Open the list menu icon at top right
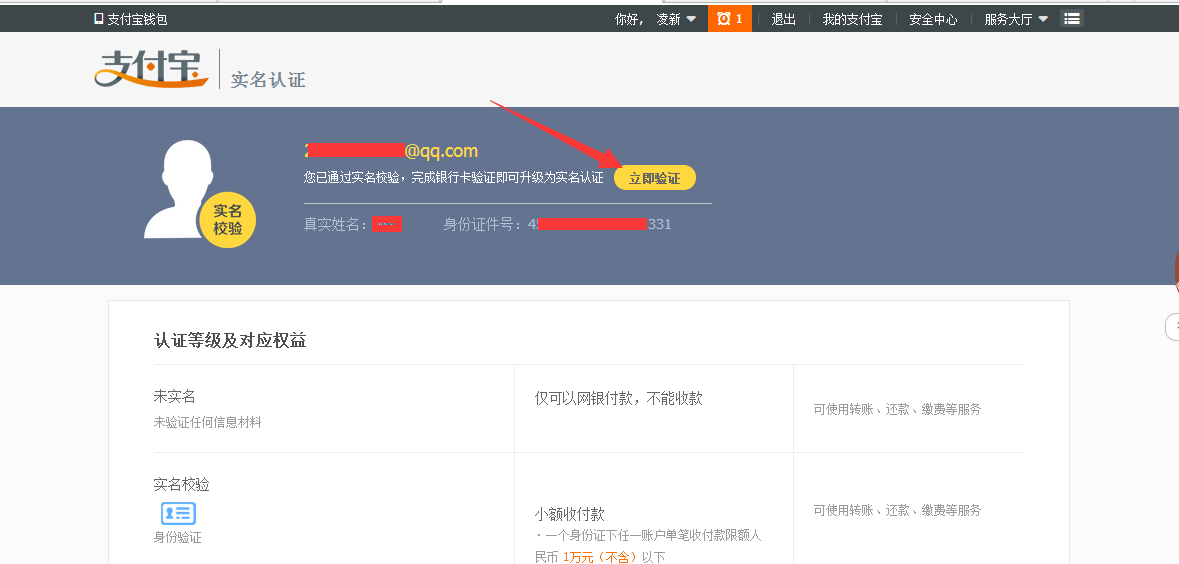Image resolution: width=1179 pixels, height=564 pixels. [x=1071, y=19]
